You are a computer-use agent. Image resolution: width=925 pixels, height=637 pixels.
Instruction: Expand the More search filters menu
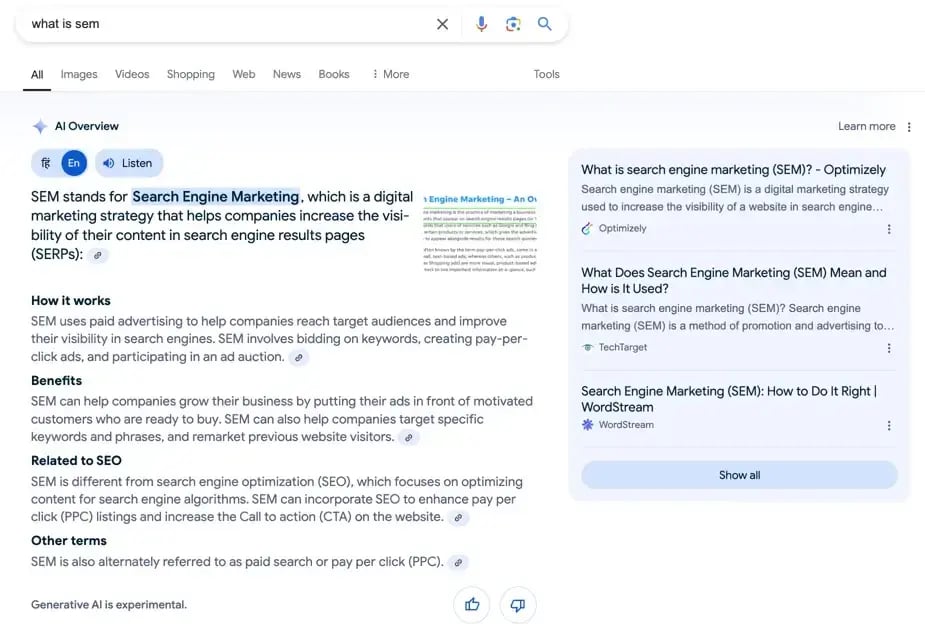click(391, 74)
